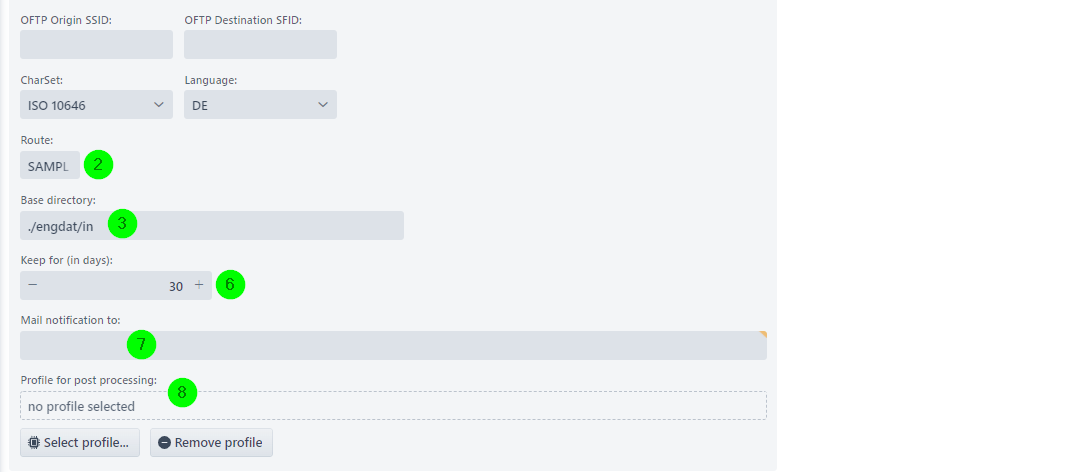
Task: Click the no profile selected box
Action: point(393,405)
